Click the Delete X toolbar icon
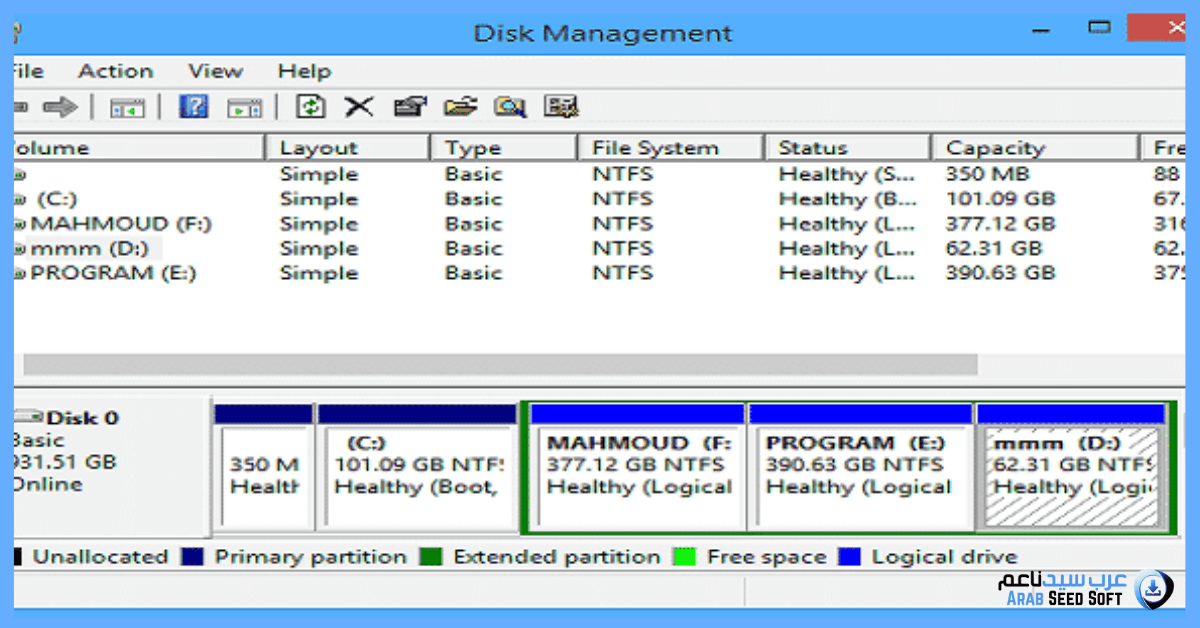 [359, 107]
